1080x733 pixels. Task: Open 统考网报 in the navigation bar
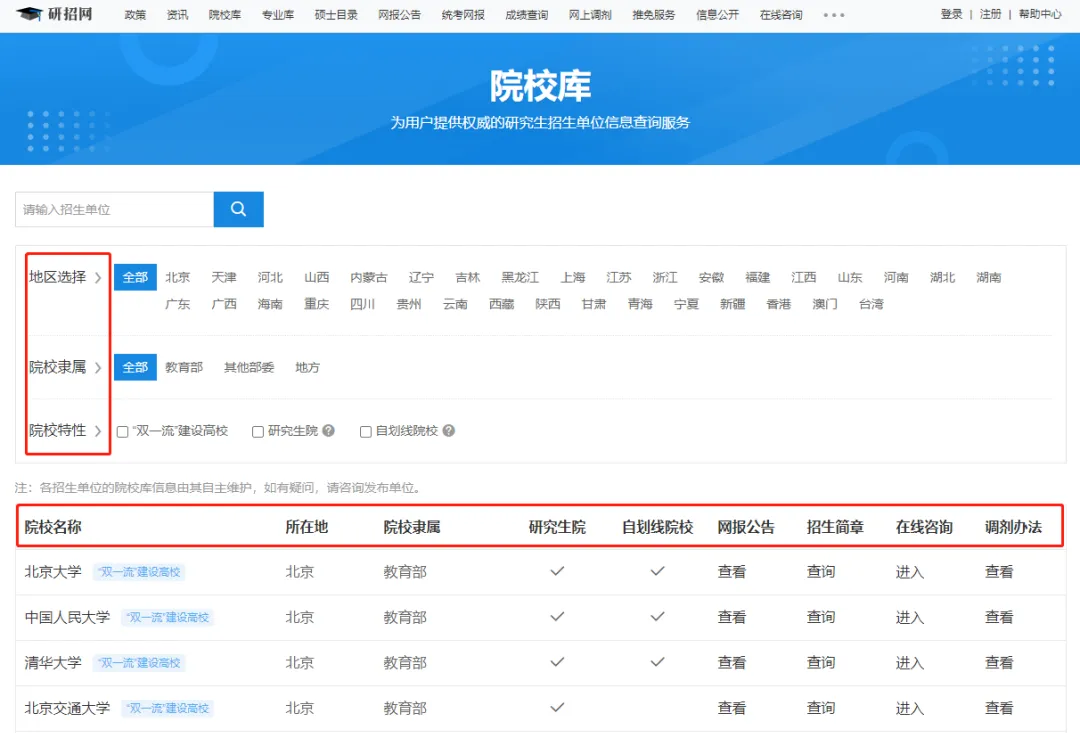[x=463, y=14]
